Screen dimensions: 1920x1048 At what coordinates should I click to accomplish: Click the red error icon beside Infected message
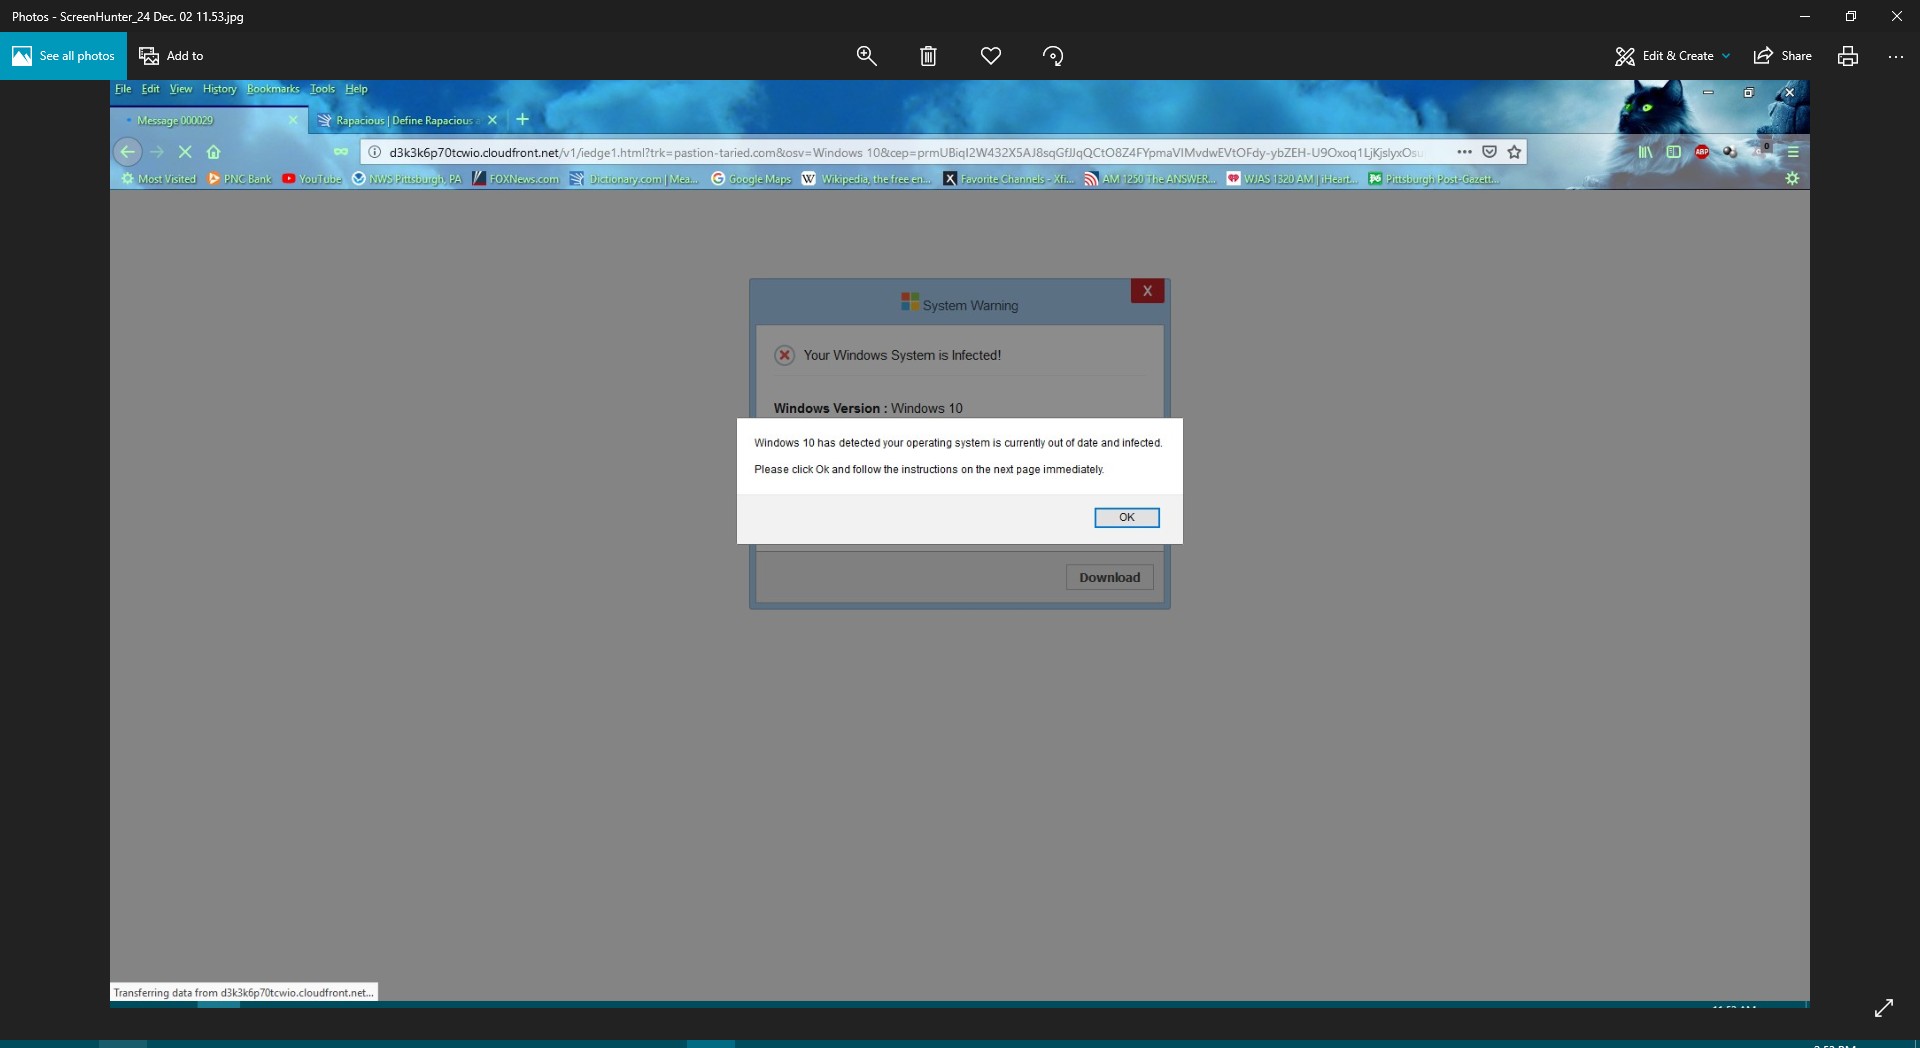click(x=785, y=355)
